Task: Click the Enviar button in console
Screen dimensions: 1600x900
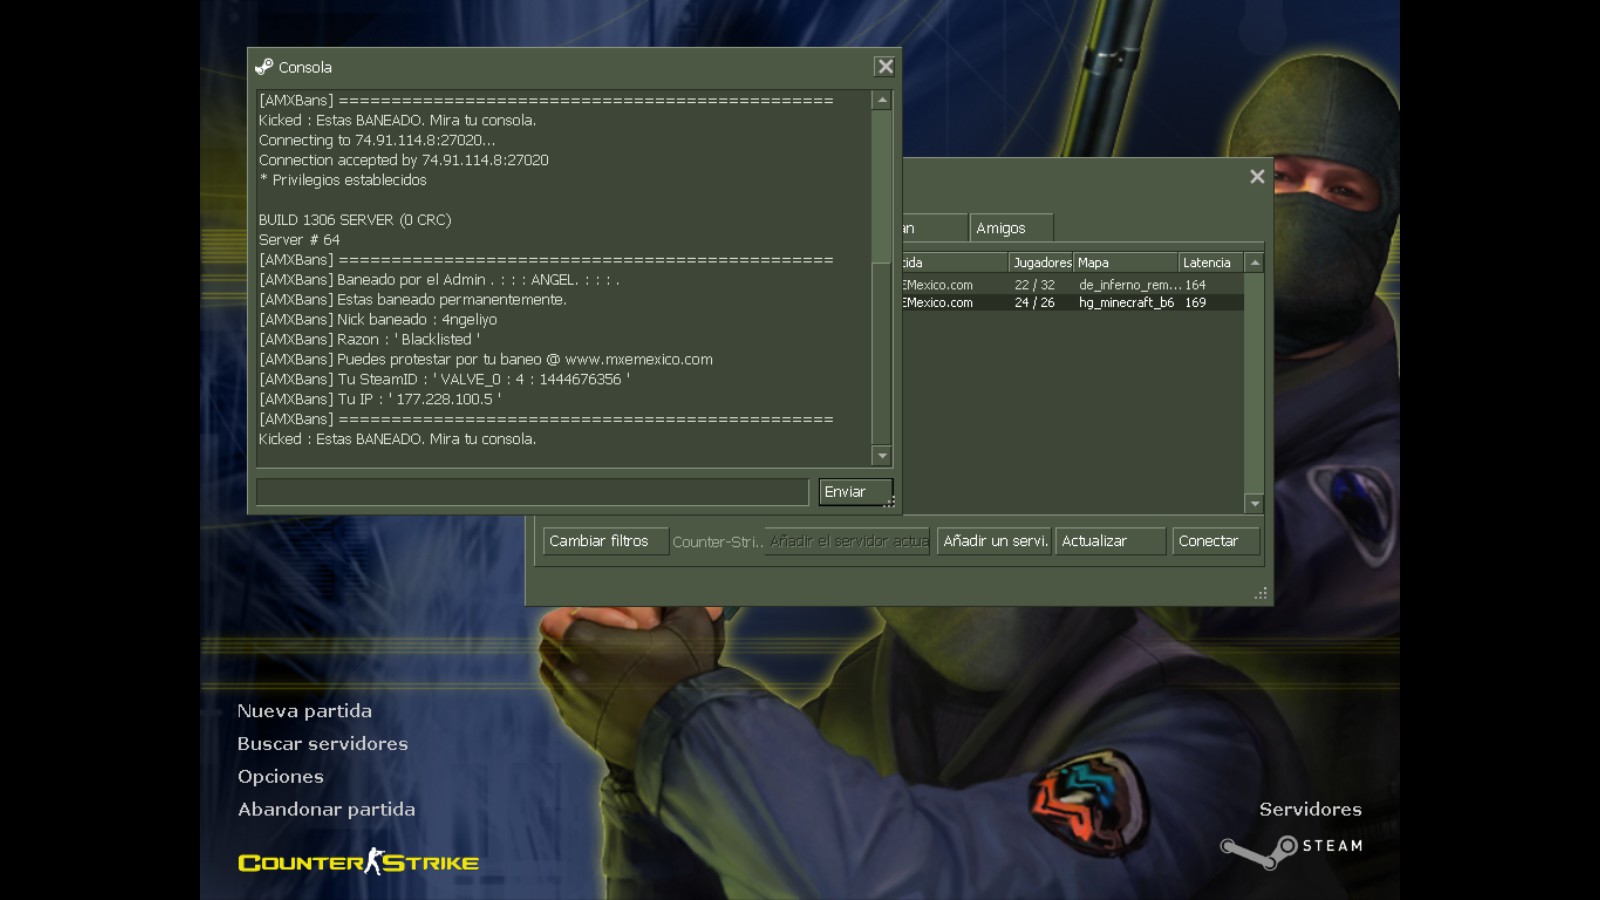Action: [855, 492]
